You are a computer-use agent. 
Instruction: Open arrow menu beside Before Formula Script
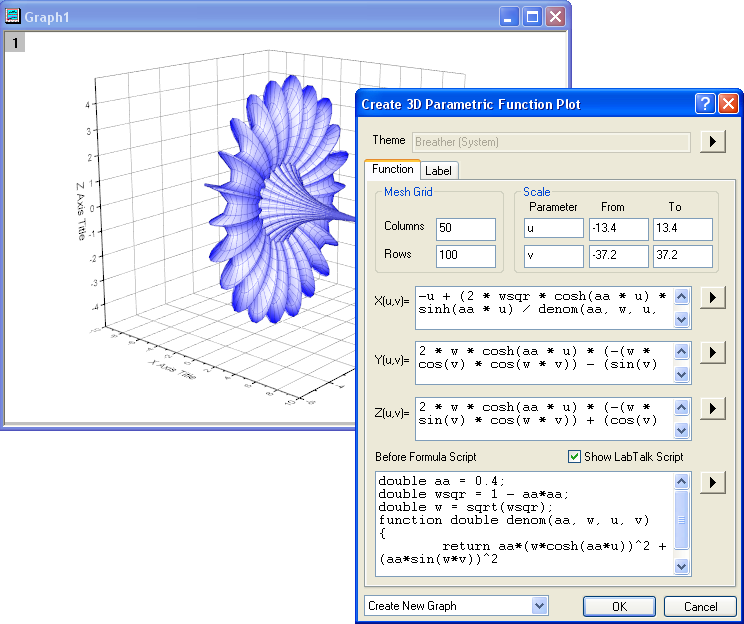[712, 483]
